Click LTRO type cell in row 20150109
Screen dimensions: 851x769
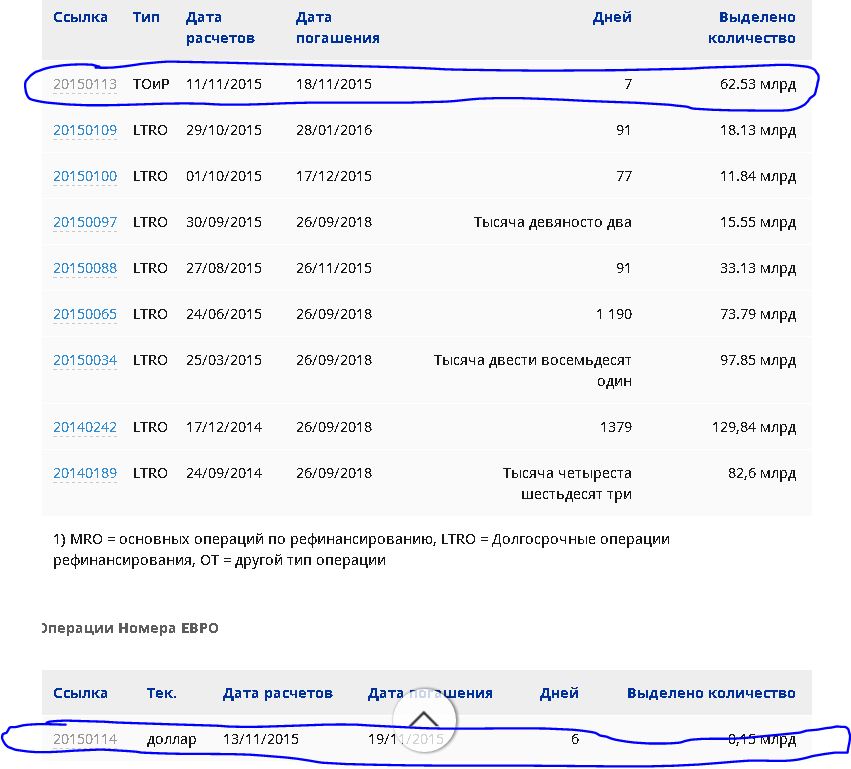[150, 131]
